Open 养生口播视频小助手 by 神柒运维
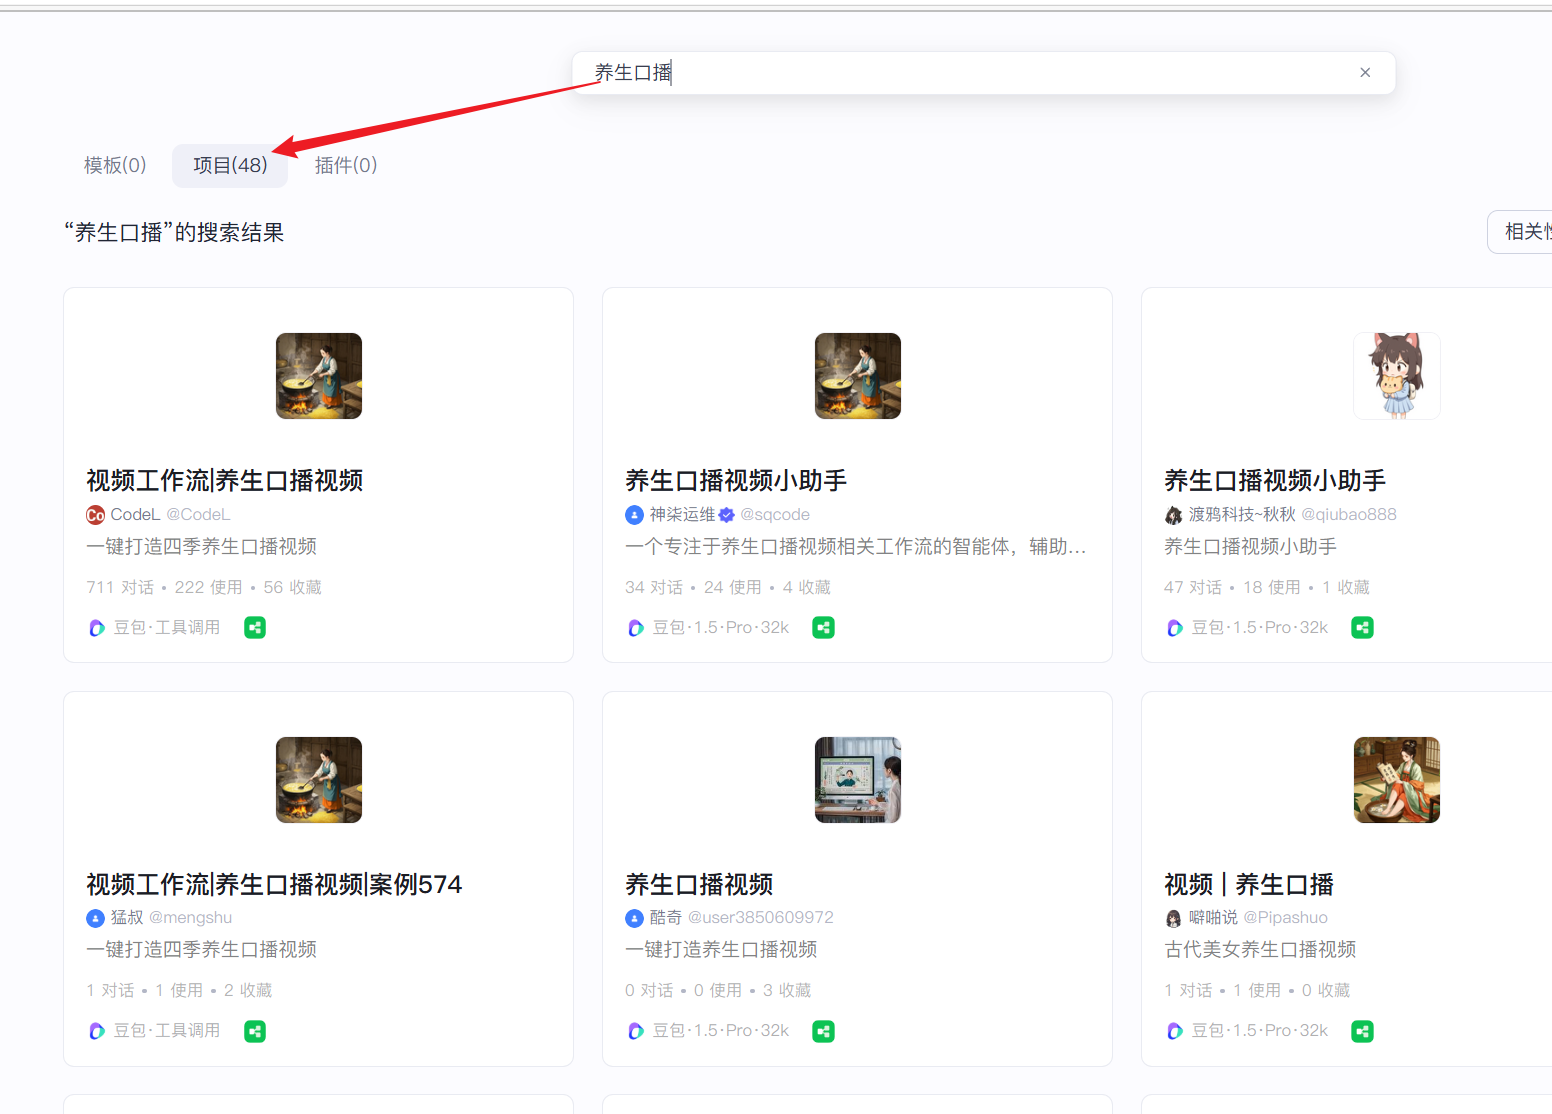Image resolution: width=1552 pixels, height=1114 pixels. [736, 481]
